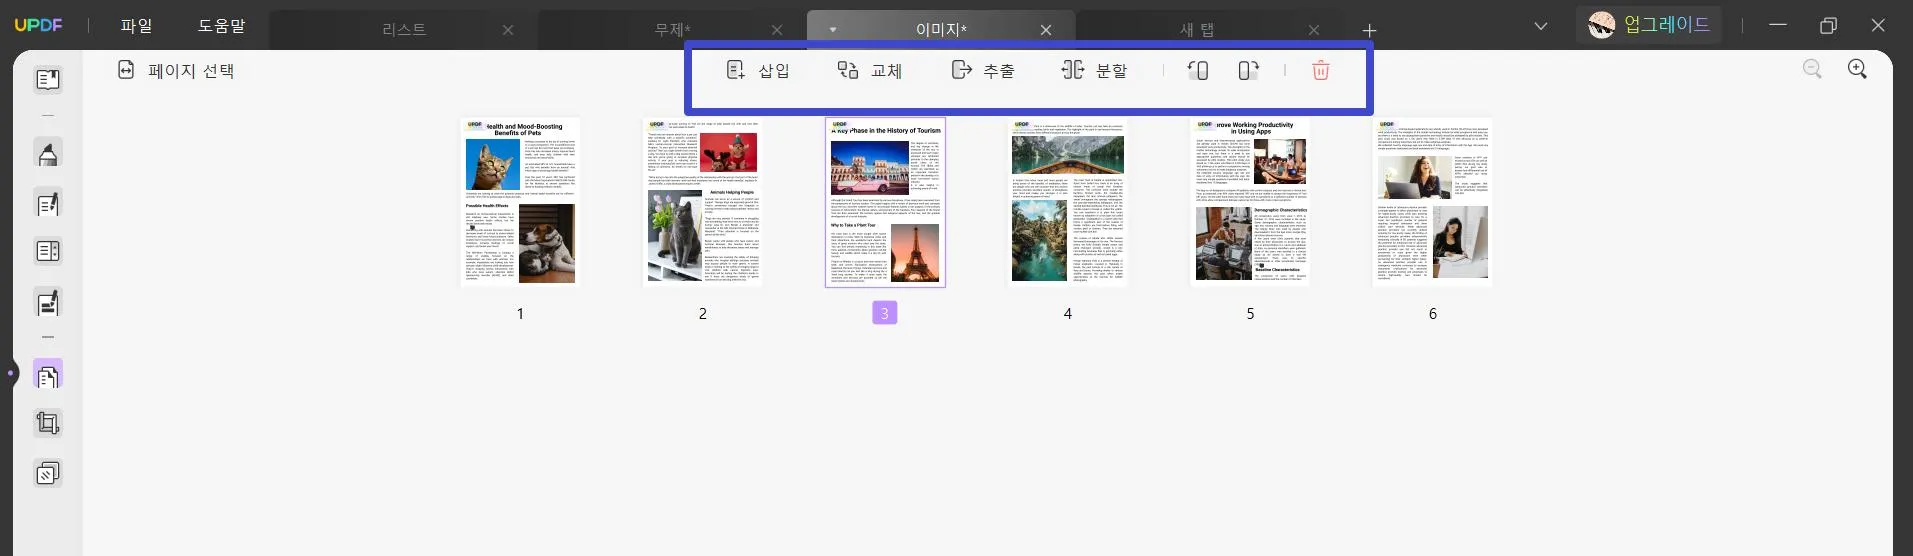Click page number 1 label
Screen dimensions: 1913x556
click(x=520, y=314)
